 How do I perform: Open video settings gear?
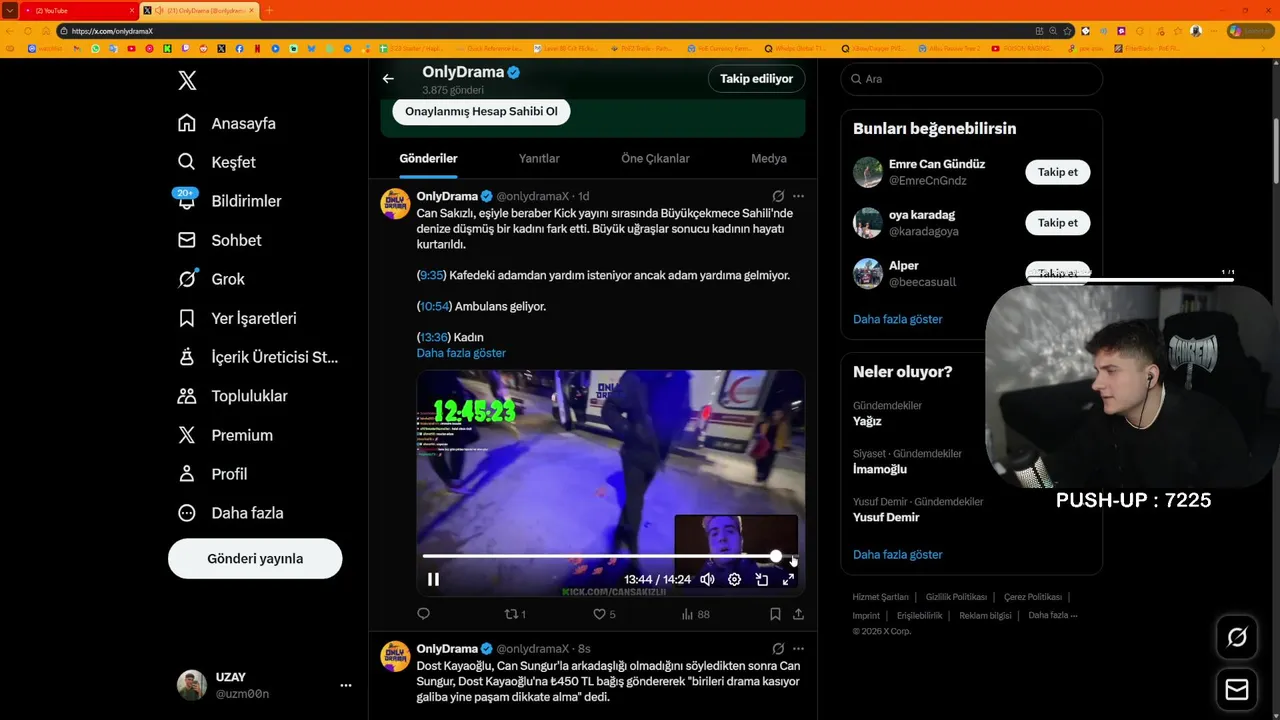tap(734, 579)
